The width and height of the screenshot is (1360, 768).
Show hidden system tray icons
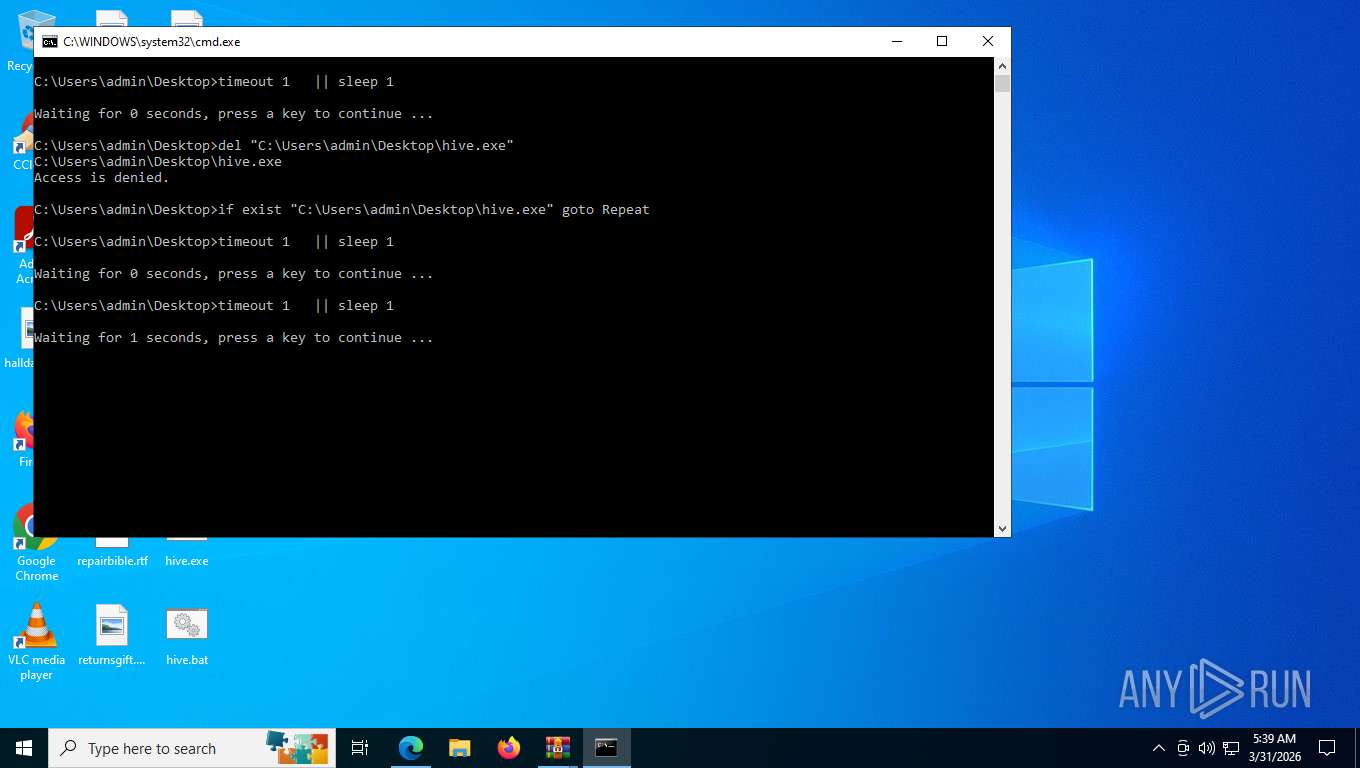[x=1159, y=748]
